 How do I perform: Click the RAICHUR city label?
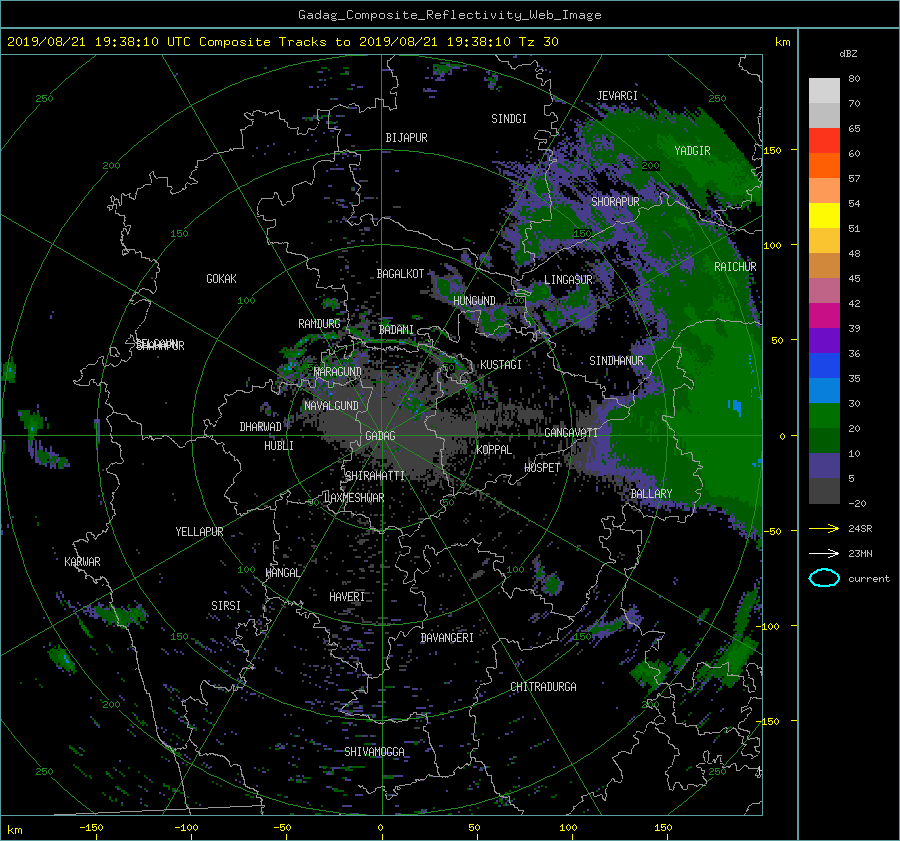pyautogui.click(x=735, y=267)
